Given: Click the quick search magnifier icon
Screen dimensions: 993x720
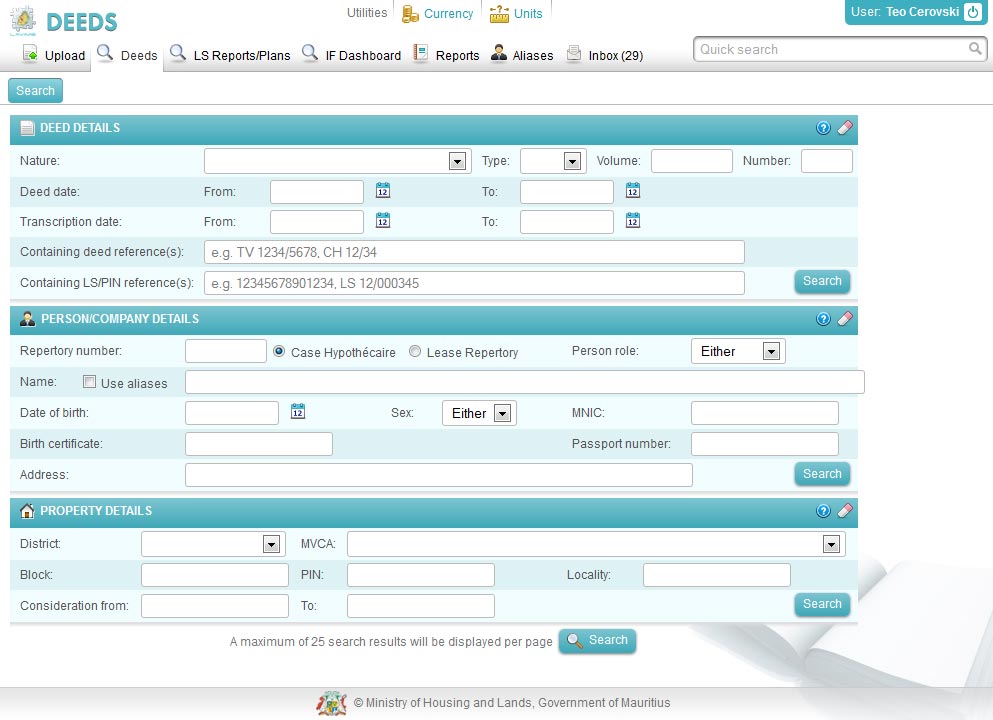Looking at the screenshot, I should [975, 48].
